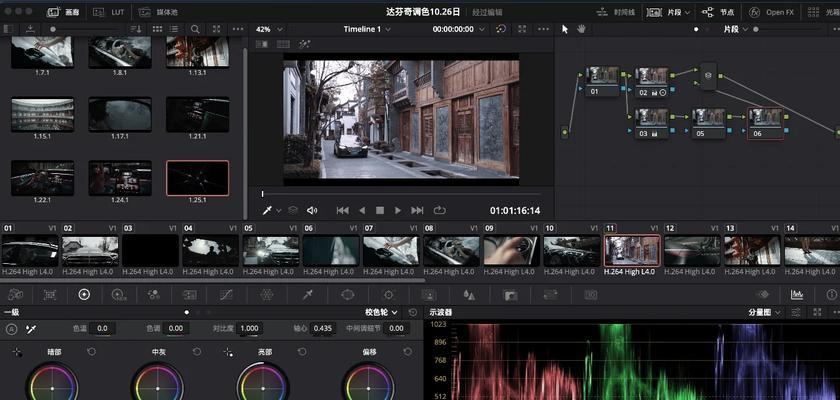Open the Camera Raw palette
The image size is (840, 400).
pos(16,295)
